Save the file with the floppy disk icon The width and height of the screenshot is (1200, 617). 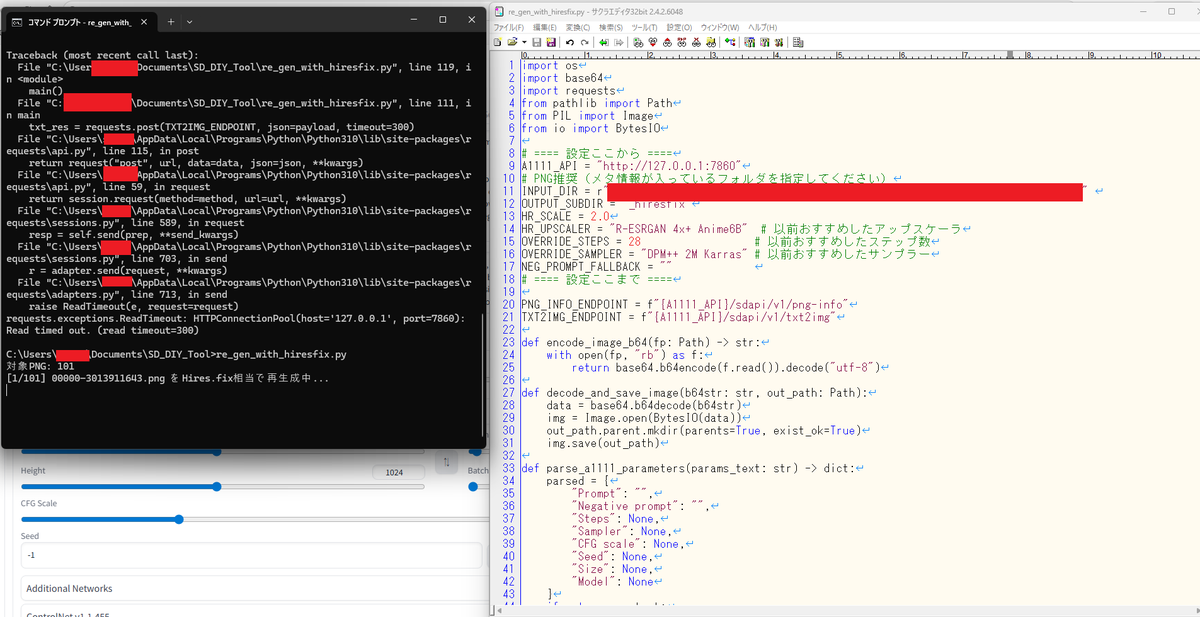tap(536, 42)
